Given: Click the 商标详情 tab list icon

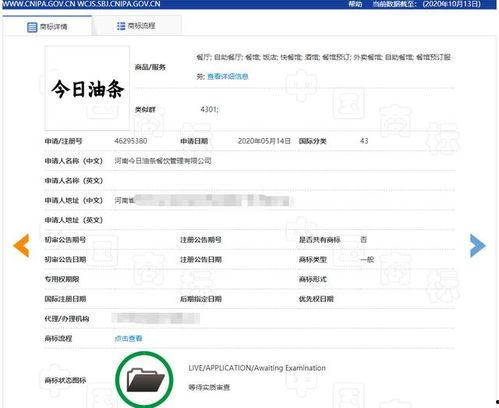Looking at the screenshot, I should point(32,27).
